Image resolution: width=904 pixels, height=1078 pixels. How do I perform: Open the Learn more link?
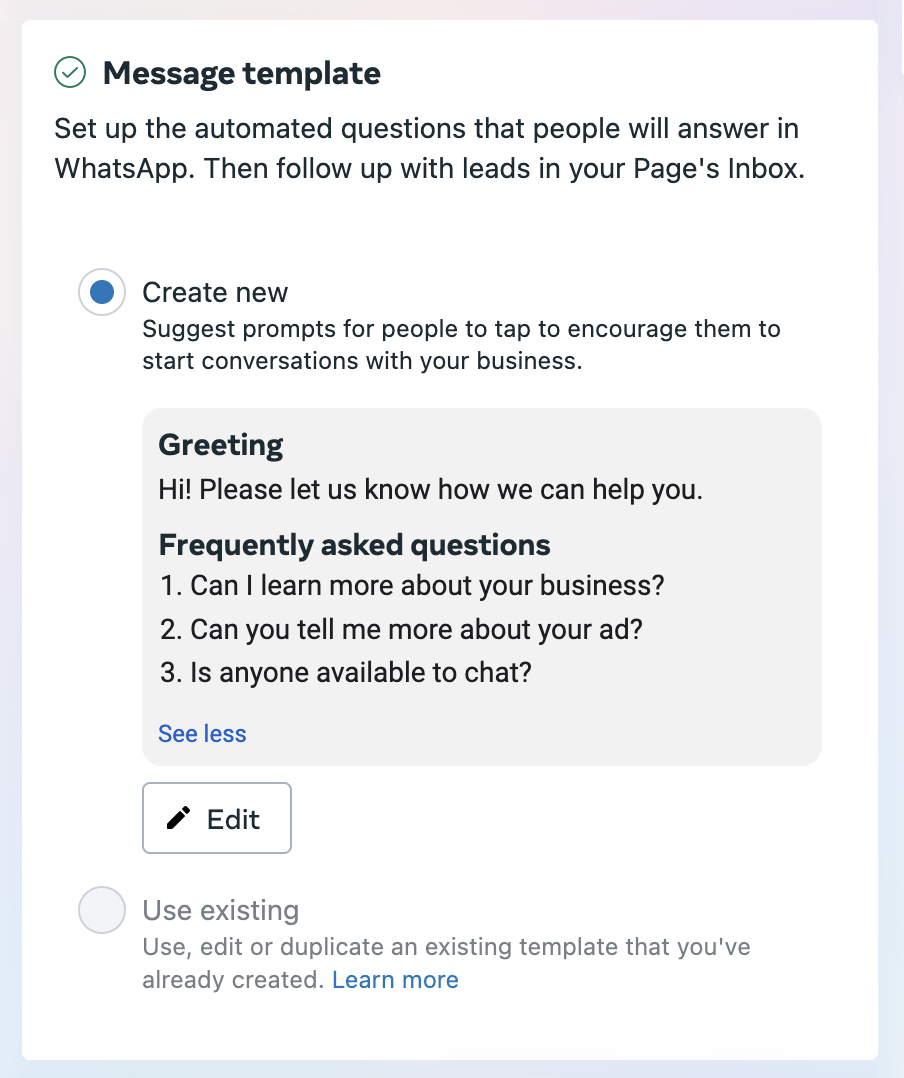395,980
